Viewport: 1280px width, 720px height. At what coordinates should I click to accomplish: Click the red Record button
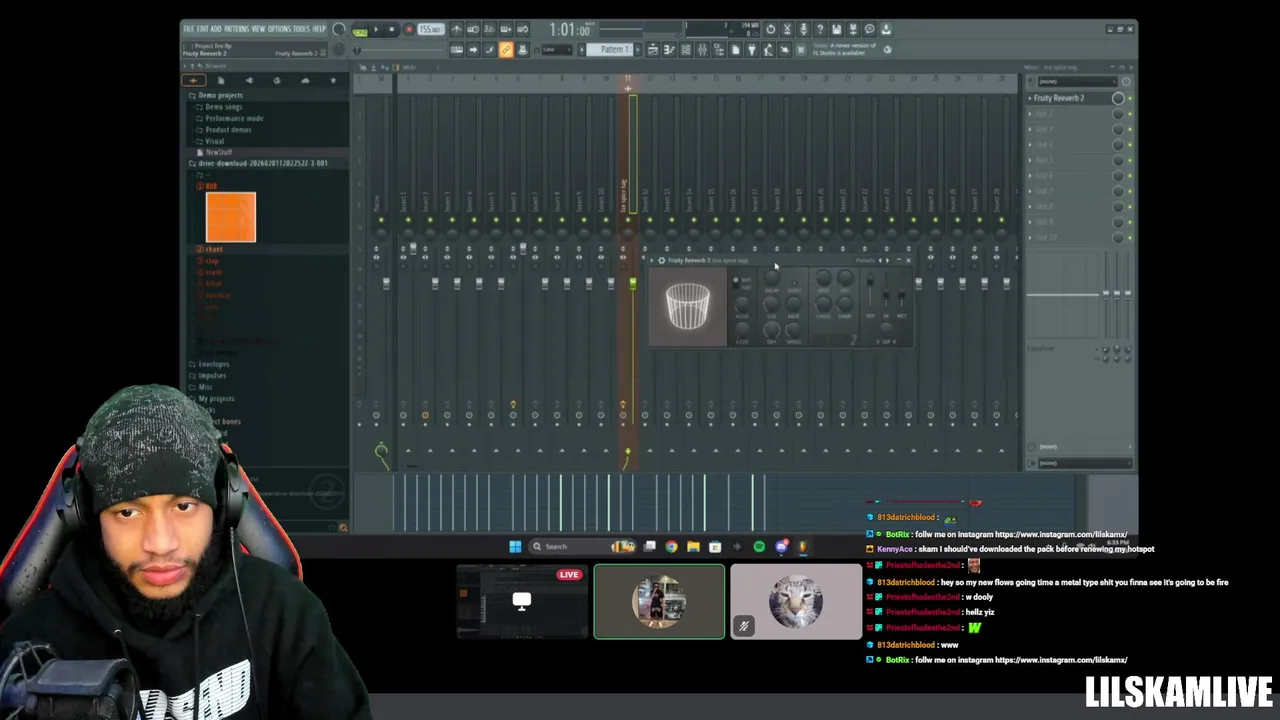(409, 29)
